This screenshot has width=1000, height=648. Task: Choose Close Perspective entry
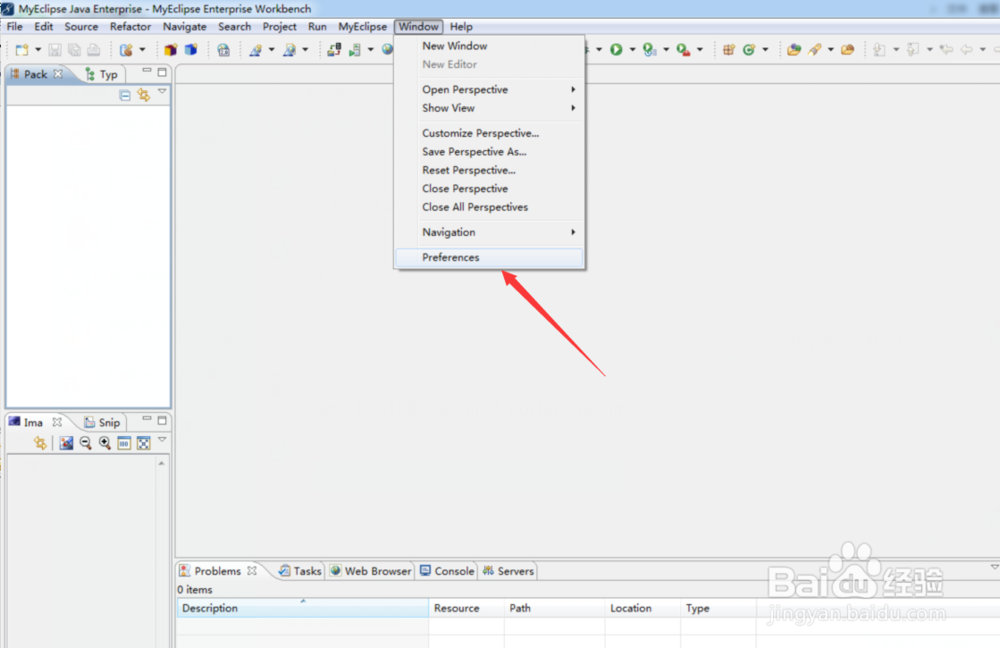pos(489,189)
